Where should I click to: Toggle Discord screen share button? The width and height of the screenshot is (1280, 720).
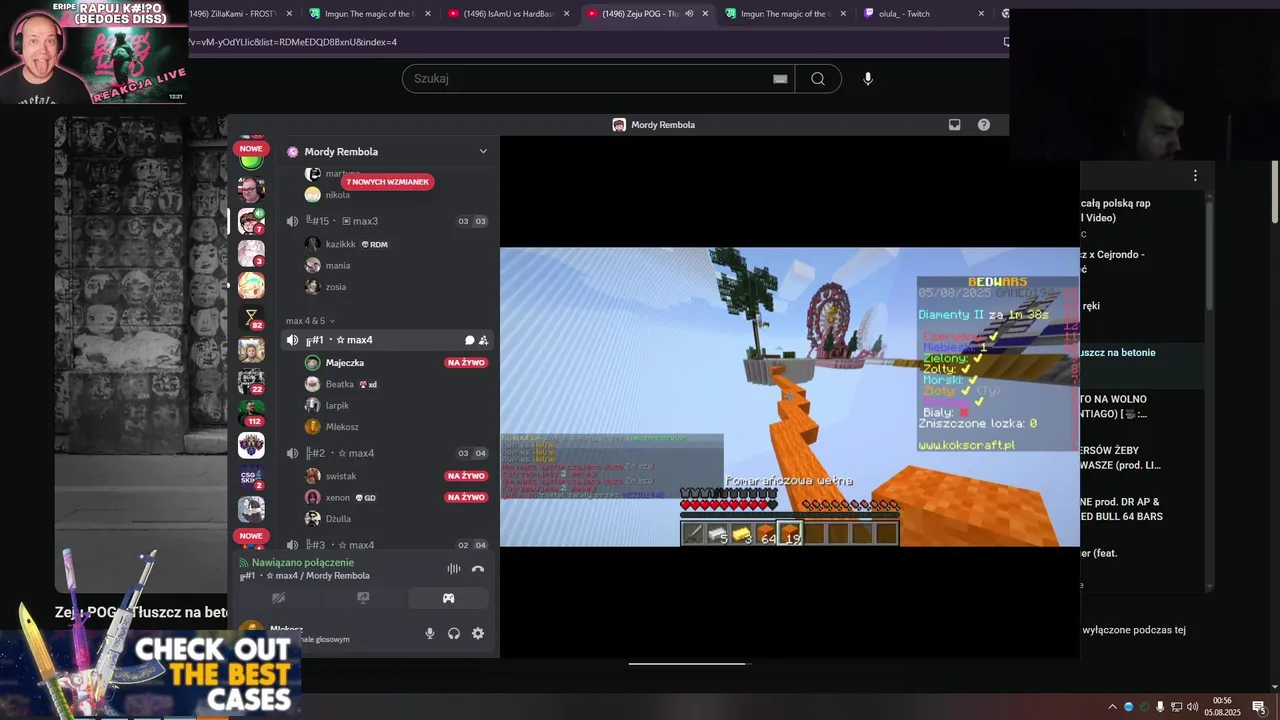pyautogui.click(x=363, y=598)
